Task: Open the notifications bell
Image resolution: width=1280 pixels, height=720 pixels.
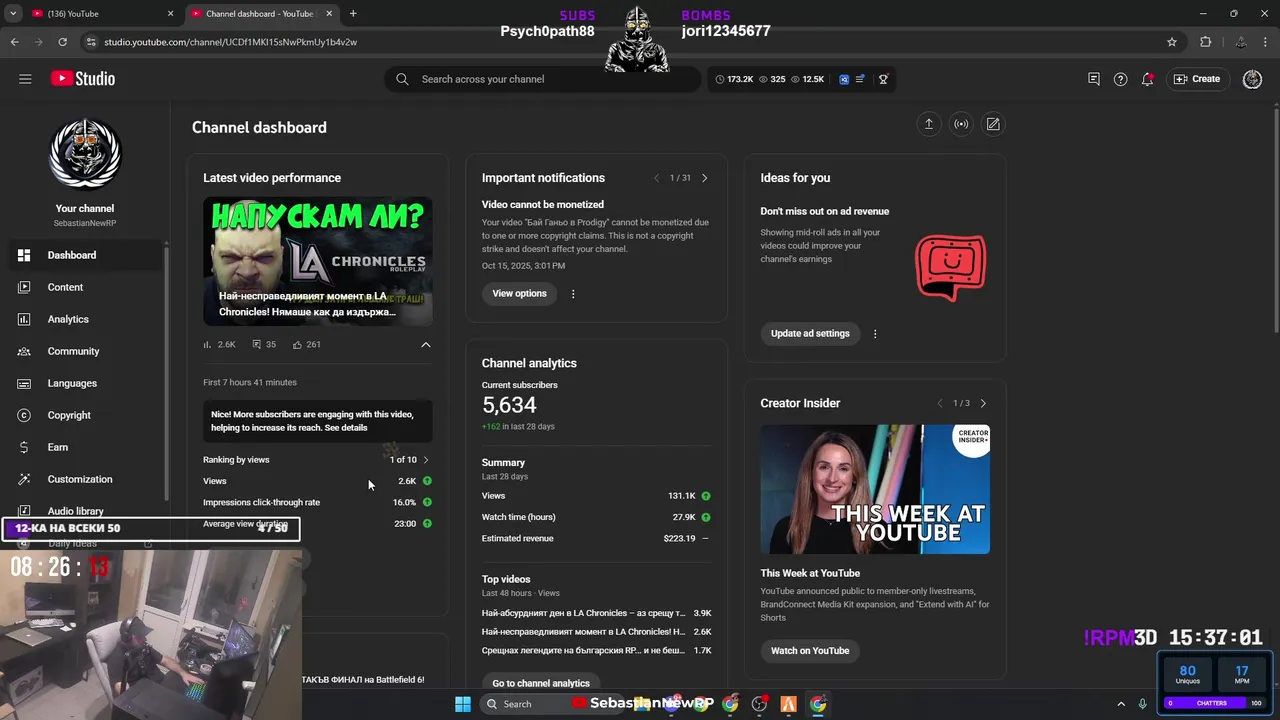Action: pyautogui.click(x=1147, y=79)
